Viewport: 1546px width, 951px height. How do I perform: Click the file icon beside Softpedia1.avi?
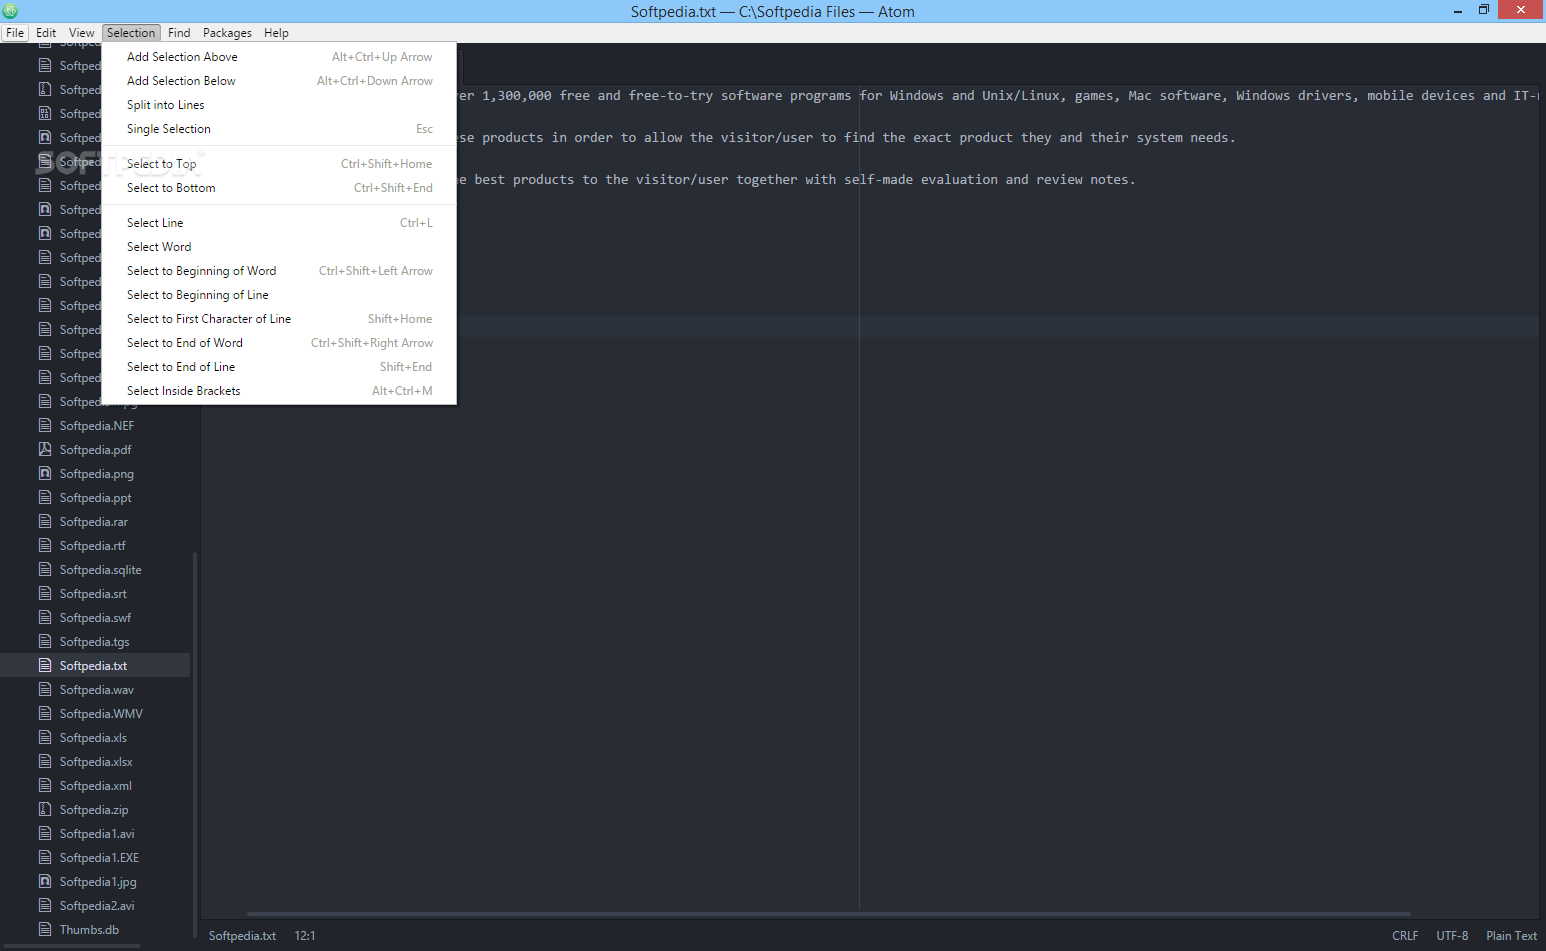tap(45, 833)
